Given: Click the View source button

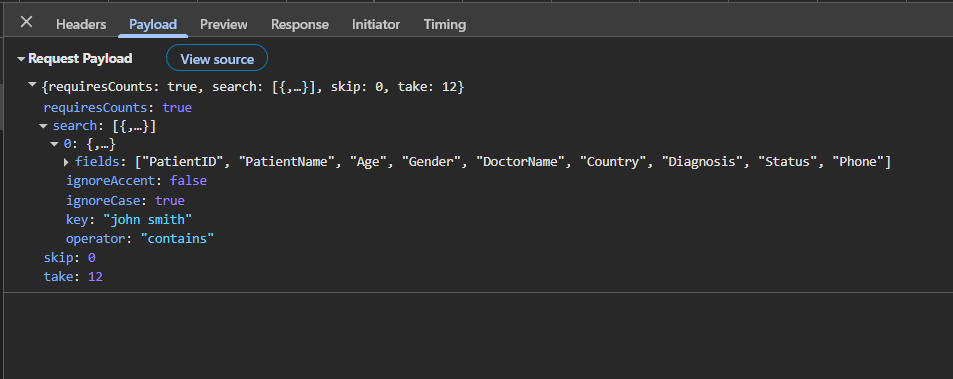Looking at the screenshot, I should coord(217,59).
